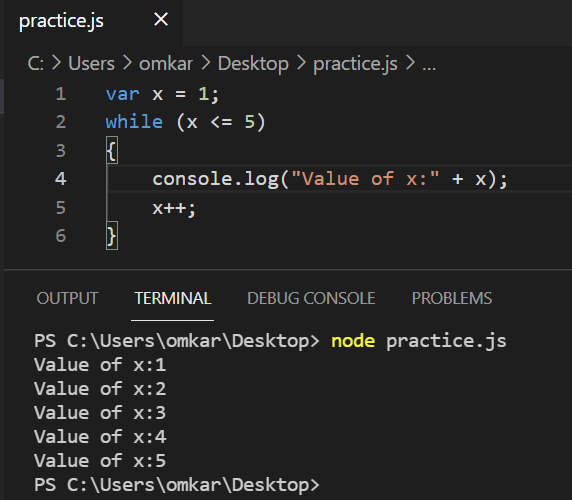Click terminal output 'Value of x:4'

100,437
